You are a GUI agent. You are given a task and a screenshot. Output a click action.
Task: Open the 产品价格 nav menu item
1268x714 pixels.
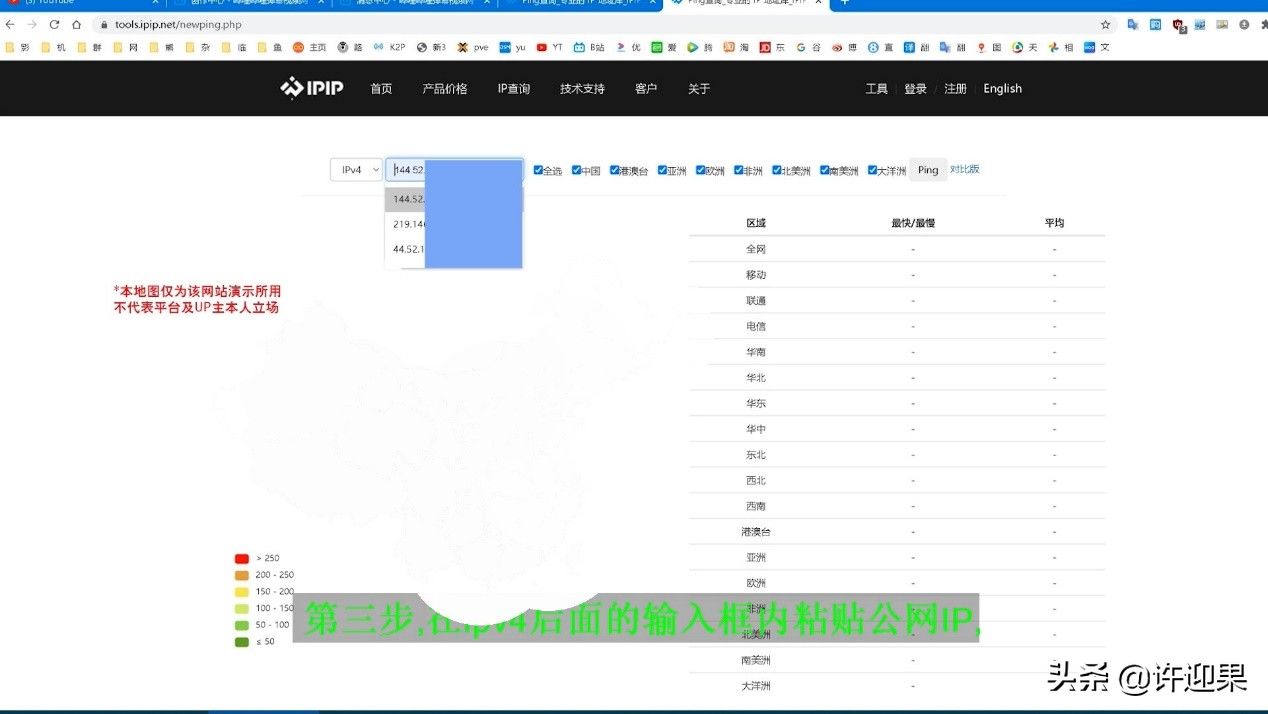tap(445, 89)
